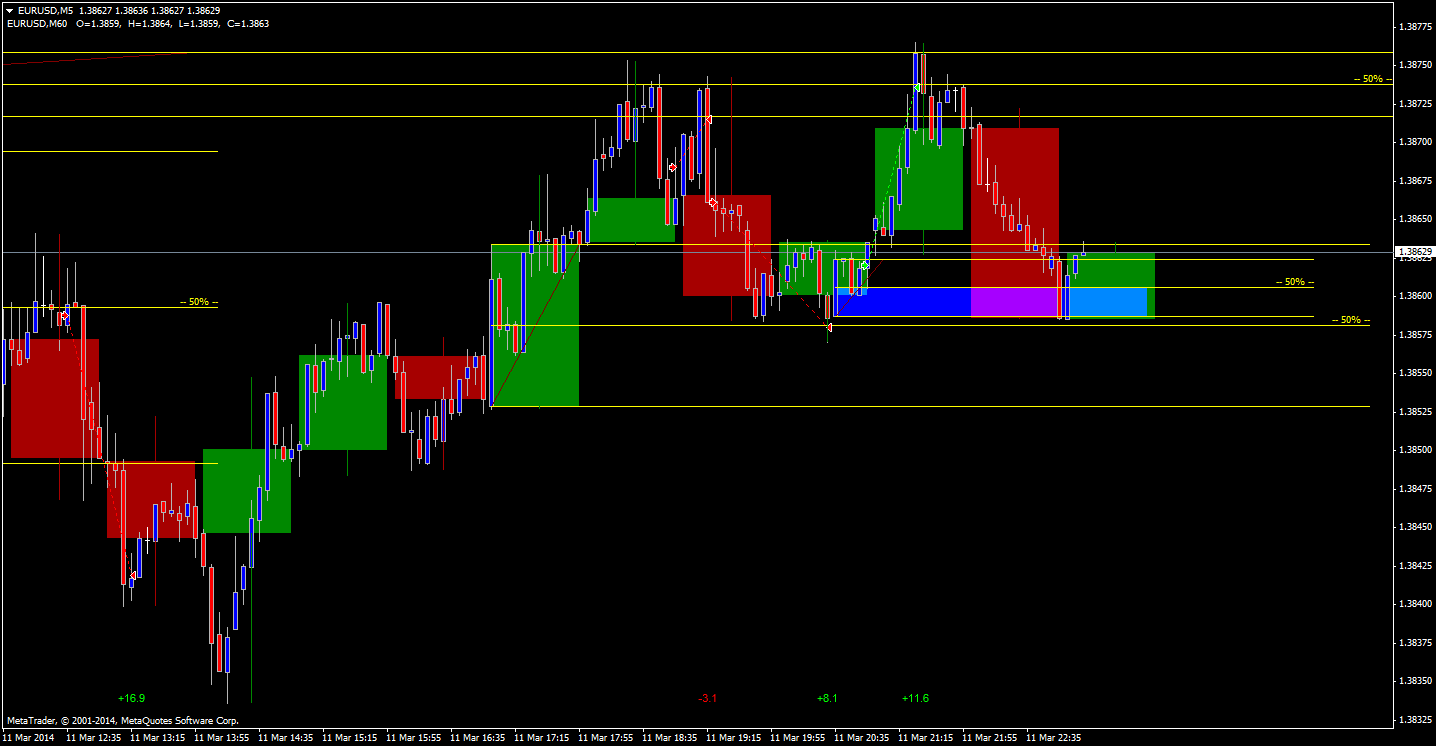Click the 1.38425 price axis label
The height and width of the screenshot is (746, 1436).
click(1414, 566)
